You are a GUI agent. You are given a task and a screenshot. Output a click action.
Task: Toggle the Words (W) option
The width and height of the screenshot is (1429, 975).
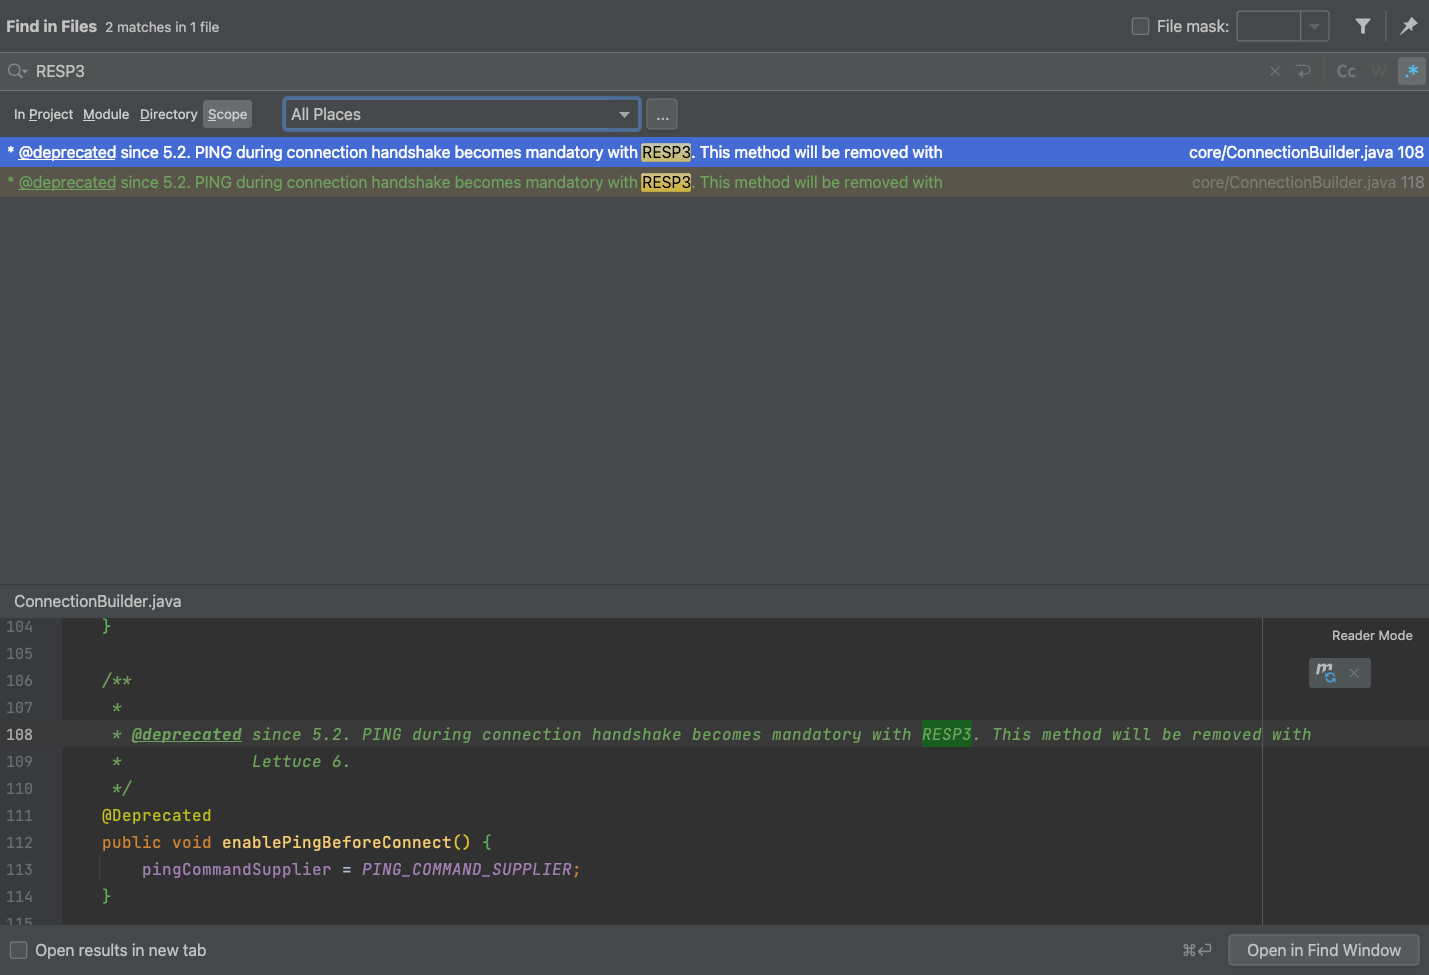coord(1379,71)
